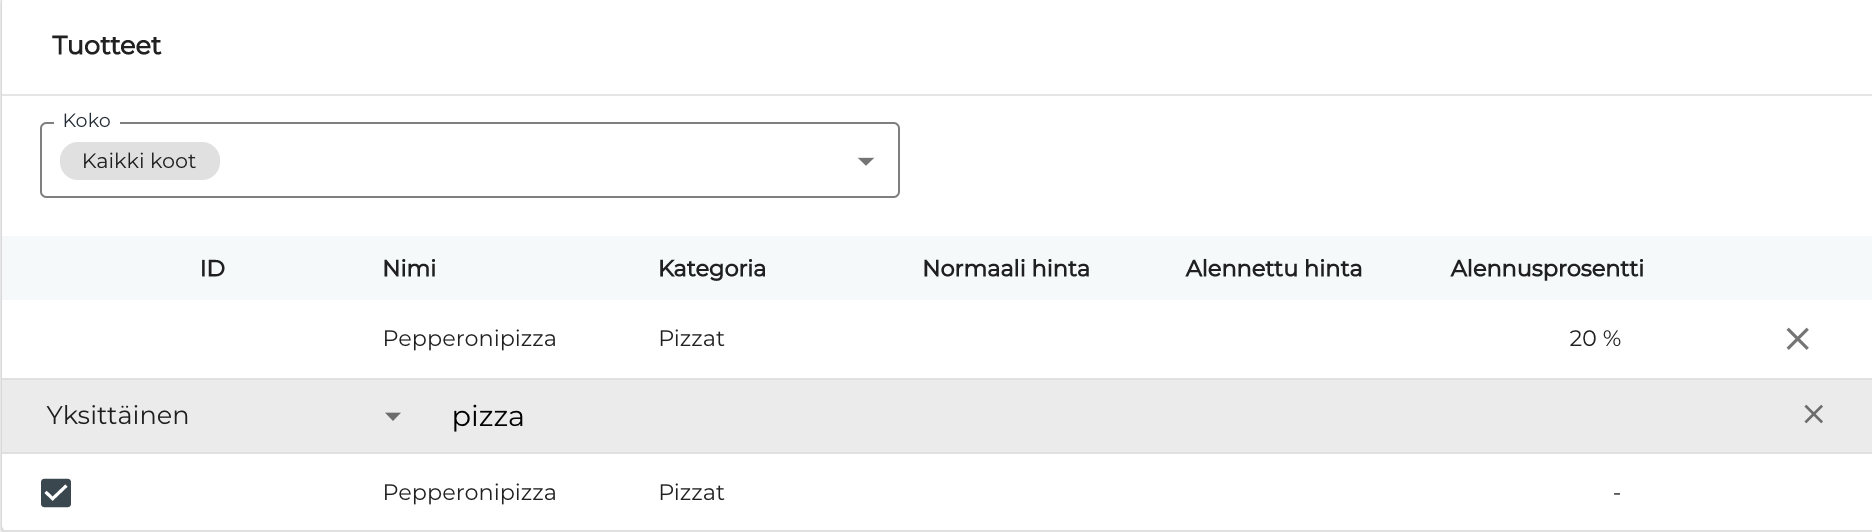The width and height of the screenshot is (1872, 532).
Task: Click the Nimi column header
Action: coord(409,269)
